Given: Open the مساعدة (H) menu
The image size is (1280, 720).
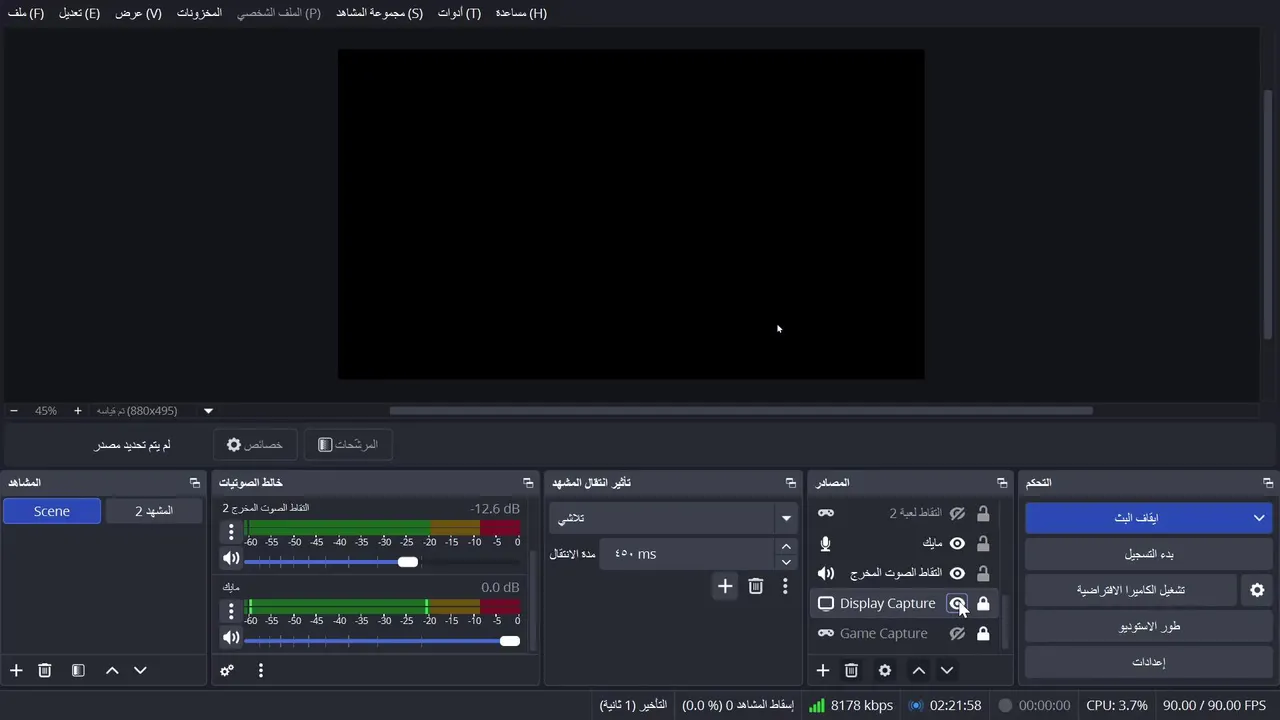Looking at the screenshot, I should tap(521, 13).
